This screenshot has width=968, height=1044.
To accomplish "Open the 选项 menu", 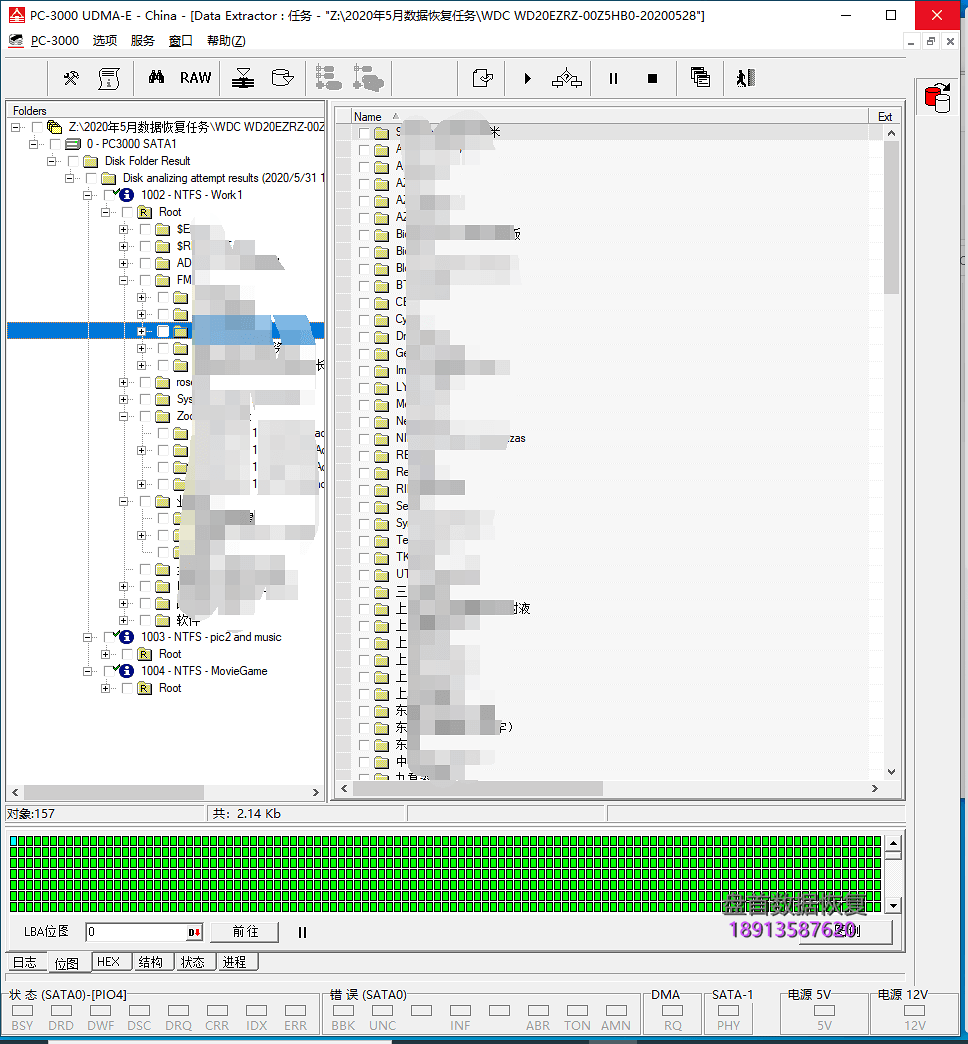I will click(105, 41).
